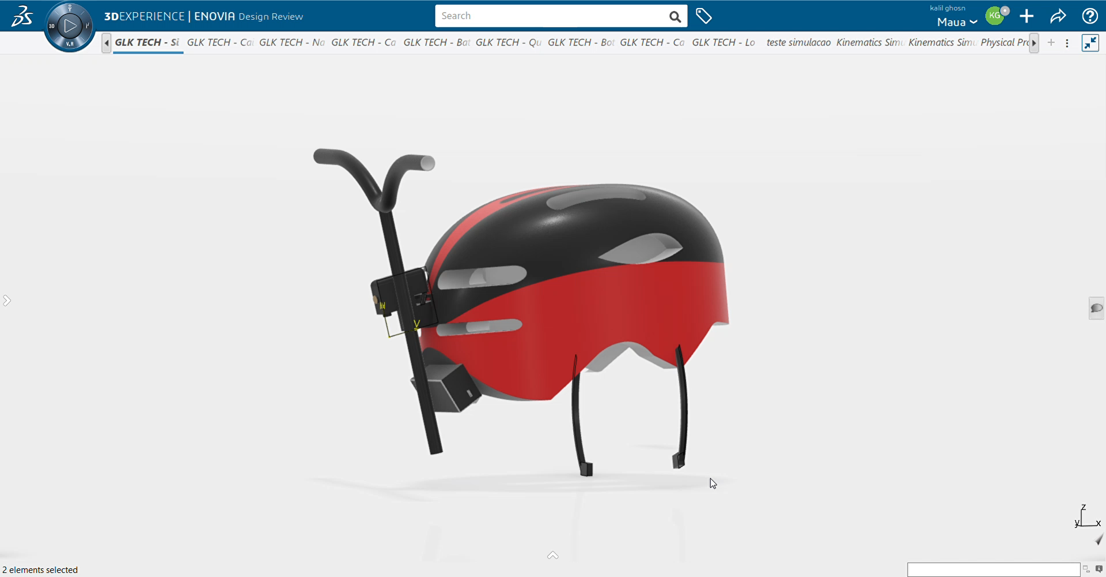Click the collapse/fullscreen arrows icon
This screenshot has width=1106, height=577.
pos(1090,43)
